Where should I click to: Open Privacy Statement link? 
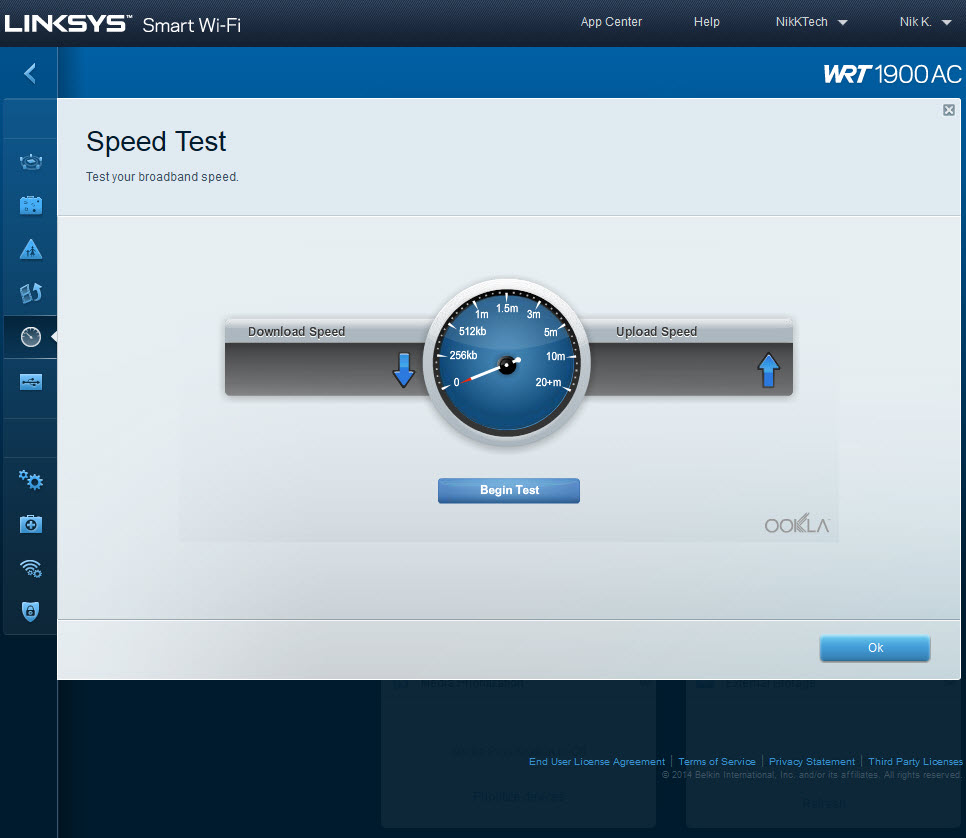tap(811, 762)
